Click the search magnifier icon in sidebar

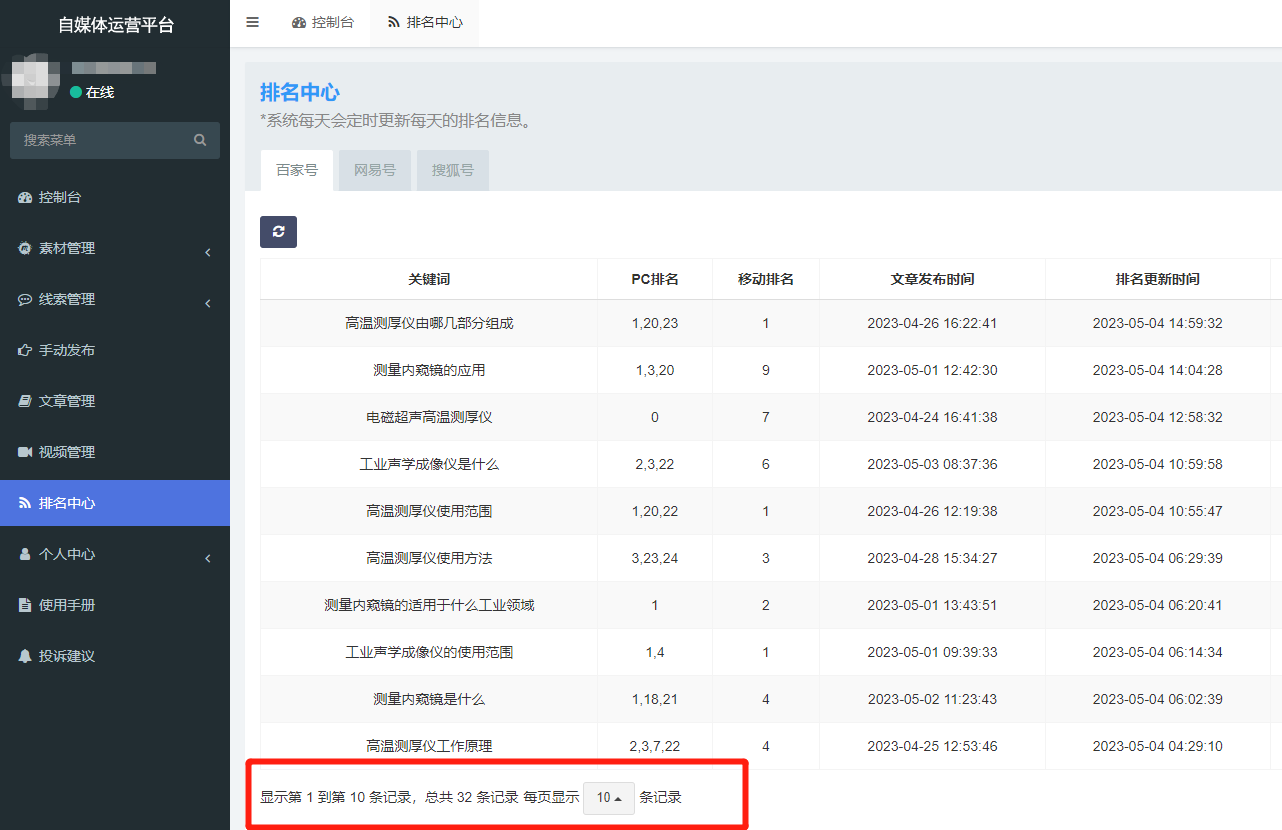[x=200, y=140]
